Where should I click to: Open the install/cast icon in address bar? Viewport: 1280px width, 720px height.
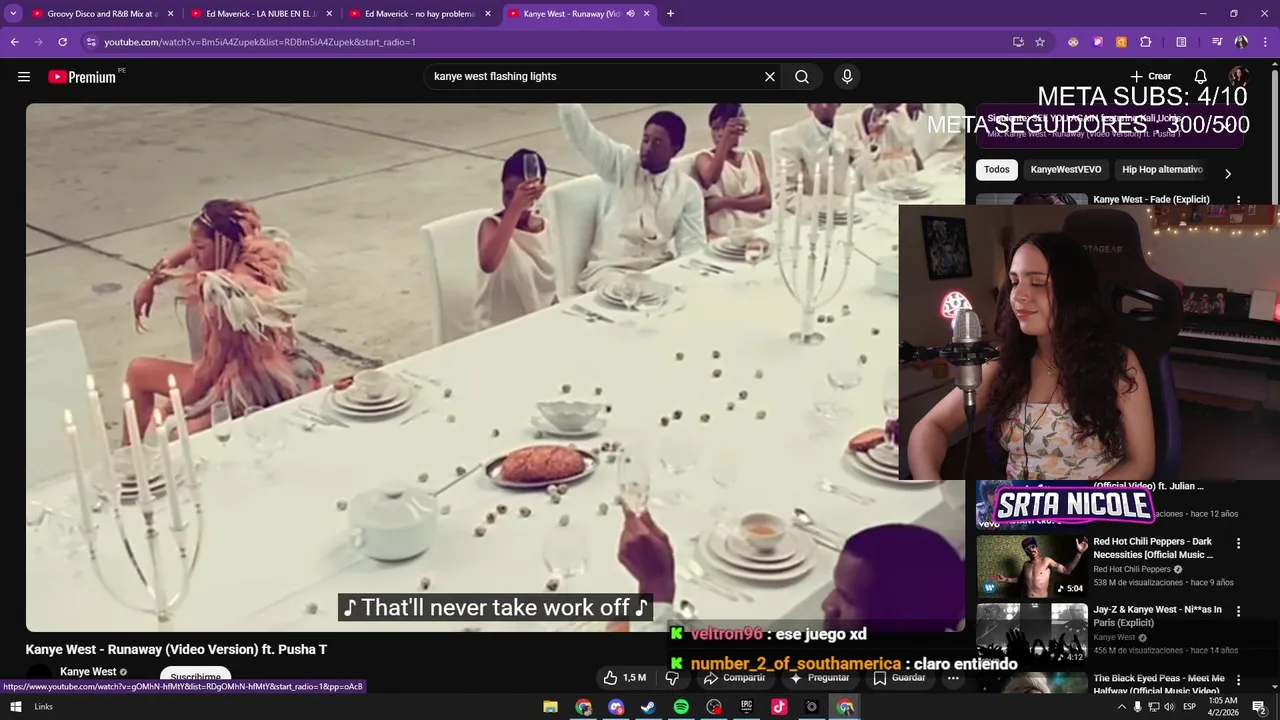(x=1018, y=42)
